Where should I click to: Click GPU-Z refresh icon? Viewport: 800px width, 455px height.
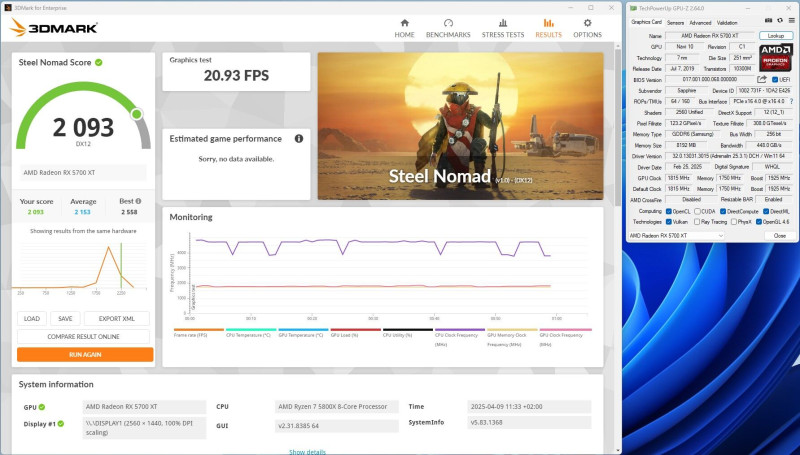(780, 21)
